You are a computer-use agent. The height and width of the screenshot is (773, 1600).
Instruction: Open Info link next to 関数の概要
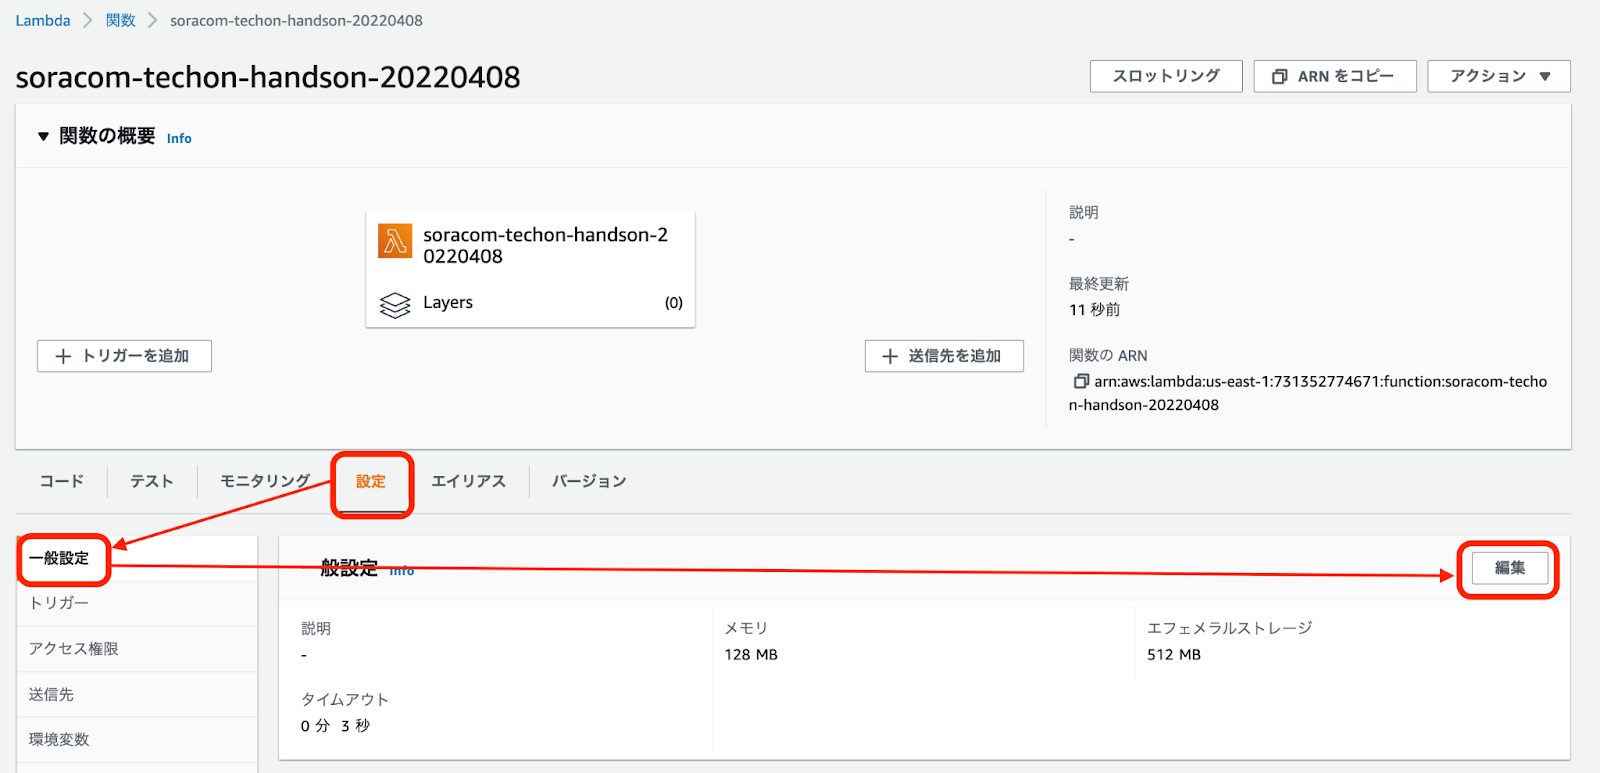pyautogui.click(x=179, y=138)
